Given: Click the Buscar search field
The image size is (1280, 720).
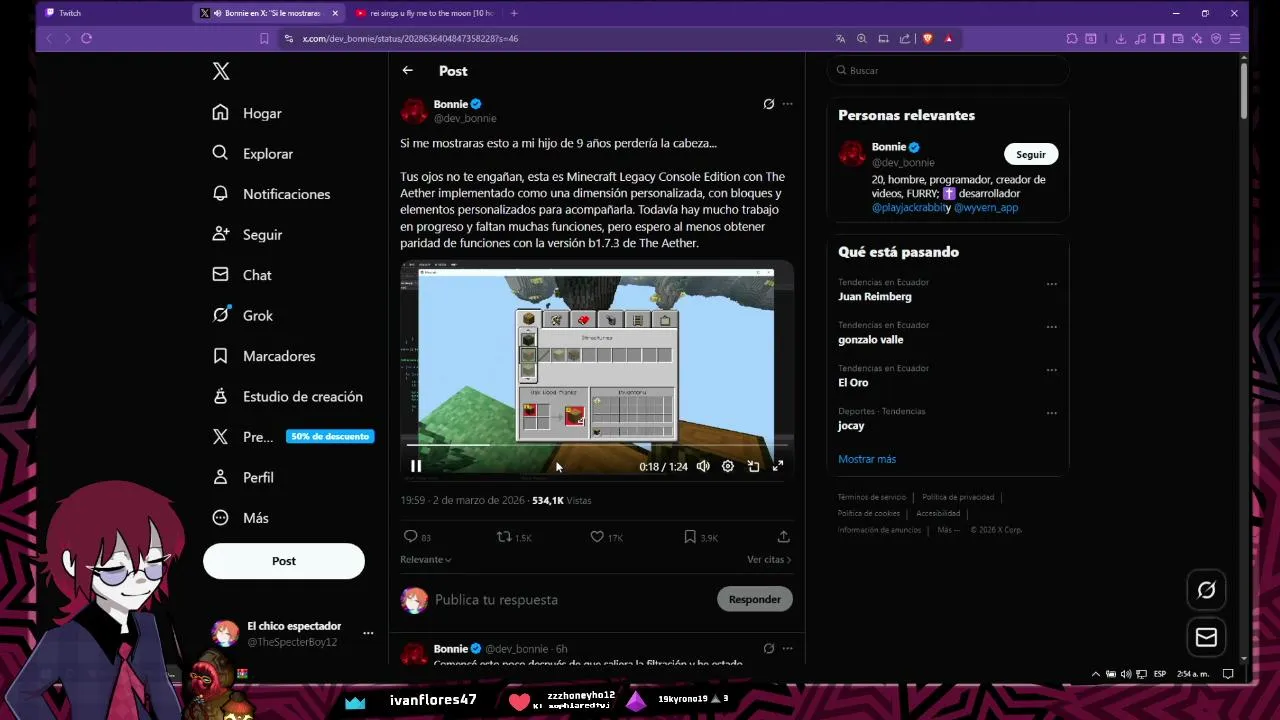Looking at the screenshot, I should [948, 71].
